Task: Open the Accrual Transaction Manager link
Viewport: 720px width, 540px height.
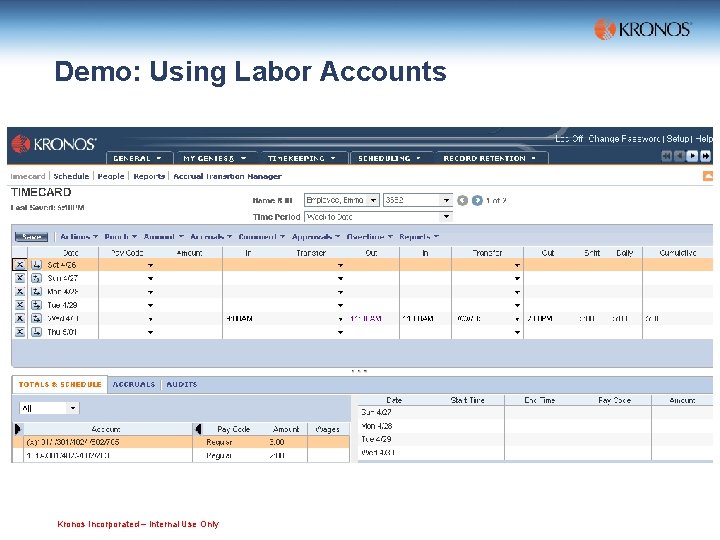Action: [x=227, y=176]
